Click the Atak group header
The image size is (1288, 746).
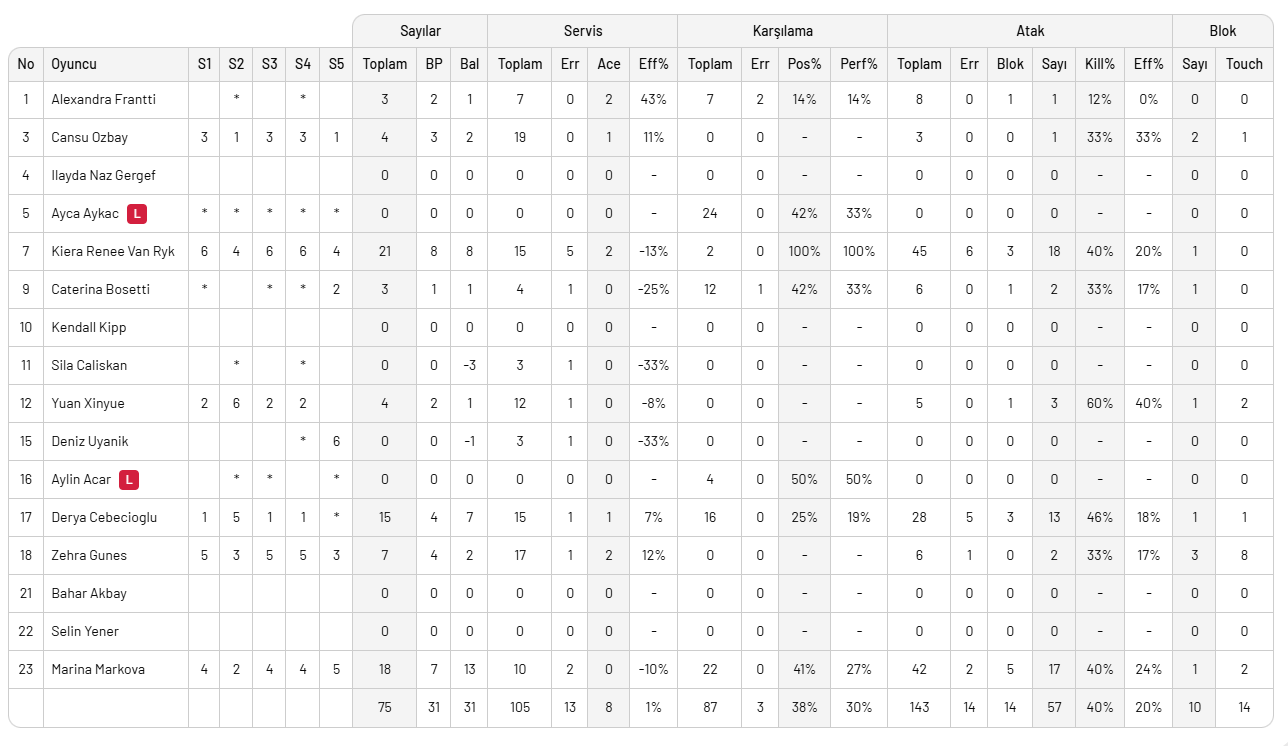tap(1030, 31)
